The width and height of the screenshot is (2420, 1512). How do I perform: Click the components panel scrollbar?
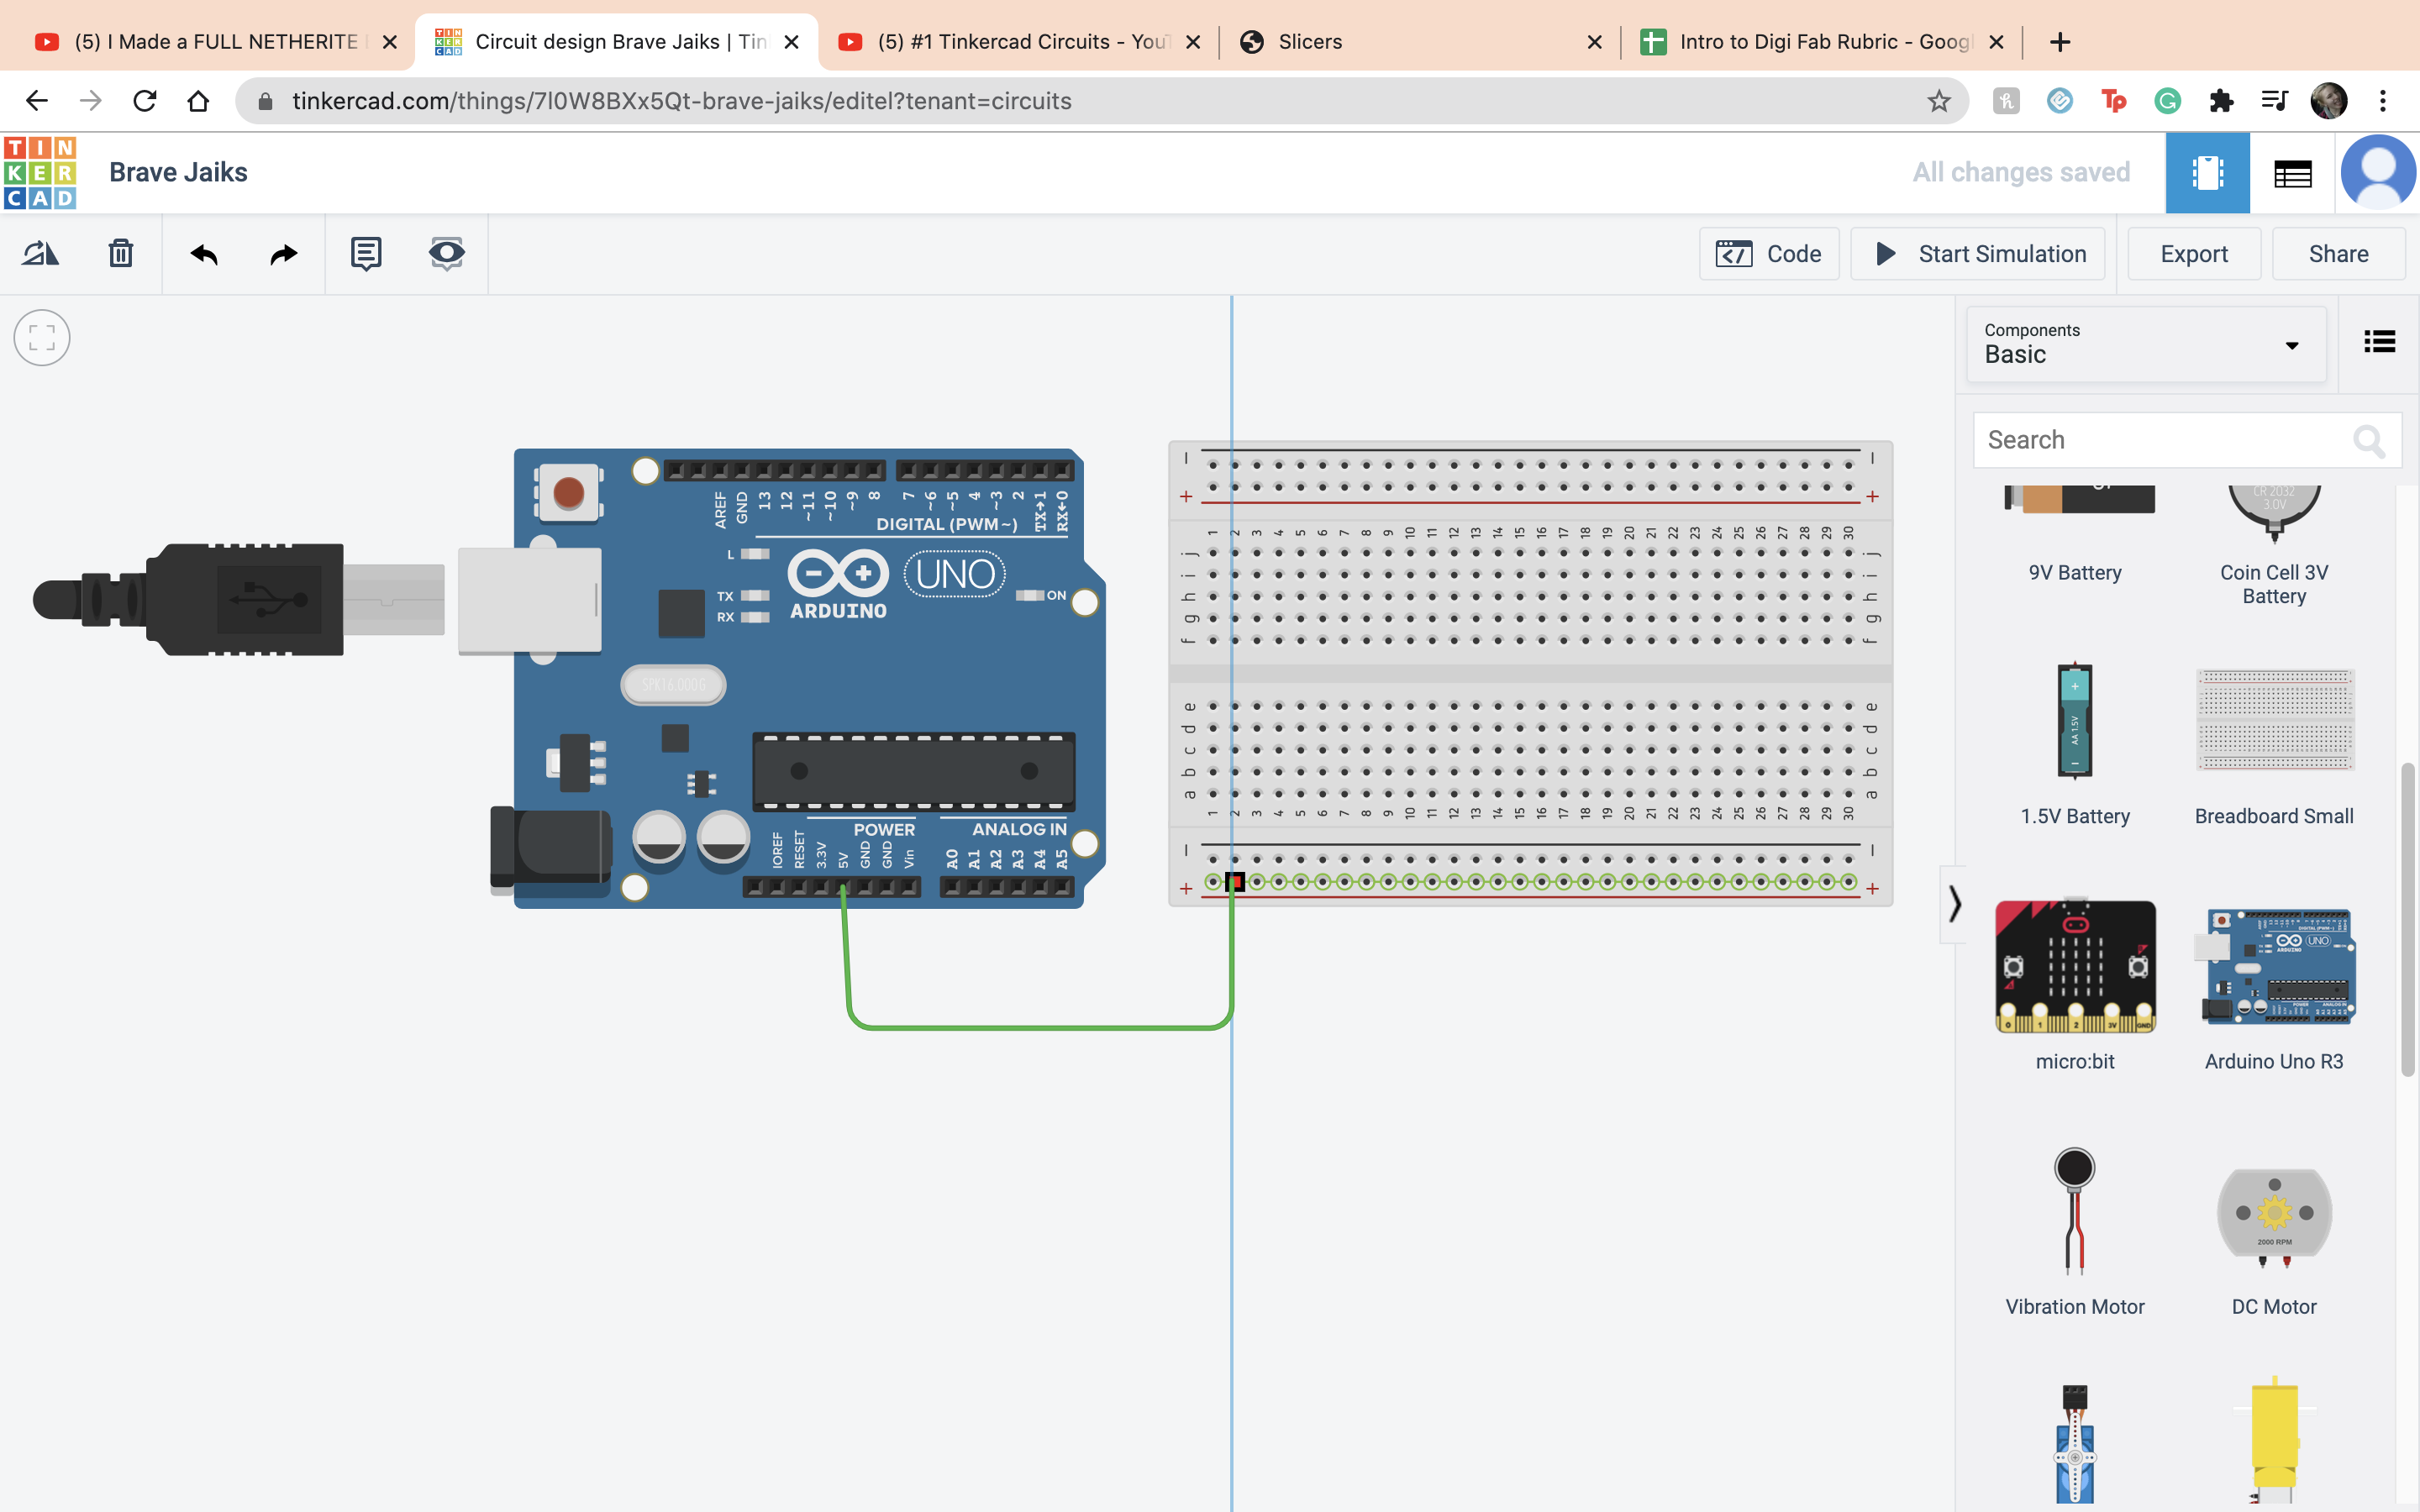[x=2408, y=920]
